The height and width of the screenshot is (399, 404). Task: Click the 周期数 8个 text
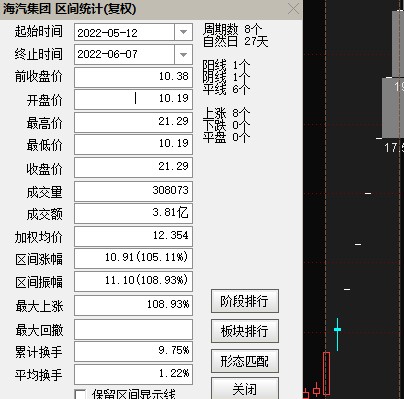pyautogui.click(x=233, y=29)
